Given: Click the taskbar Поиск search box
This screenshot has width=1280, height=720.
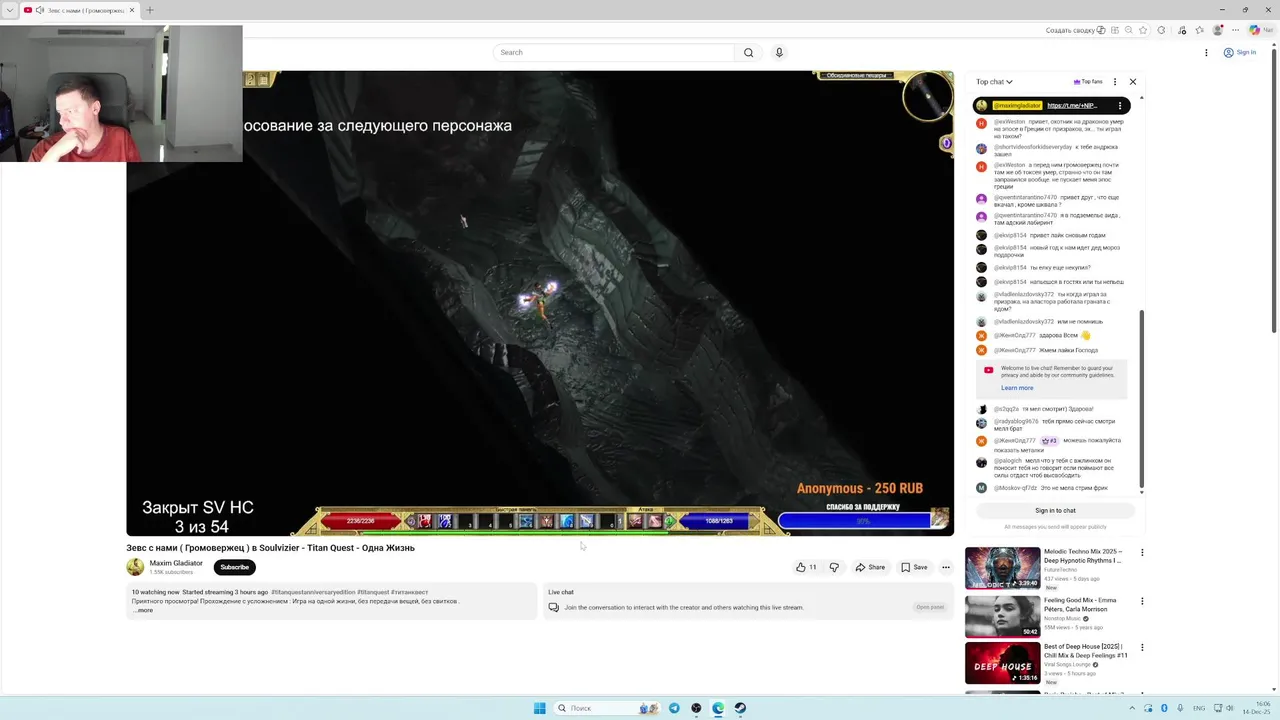Looking at the screenshot, I should [608, 708].
